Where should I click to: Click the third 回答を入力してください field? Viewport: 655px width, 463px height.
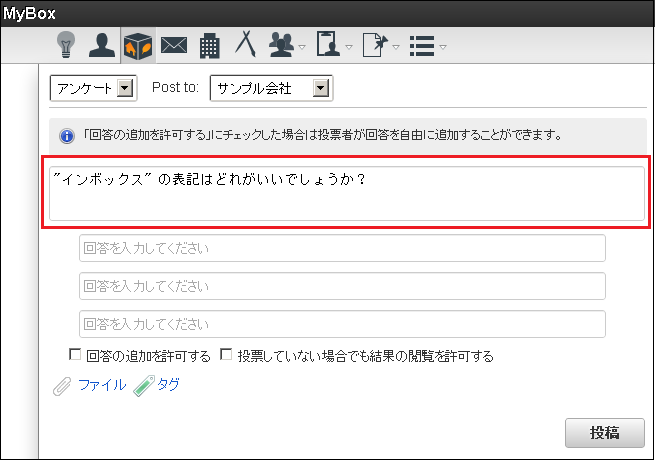(x=342, y=324)
